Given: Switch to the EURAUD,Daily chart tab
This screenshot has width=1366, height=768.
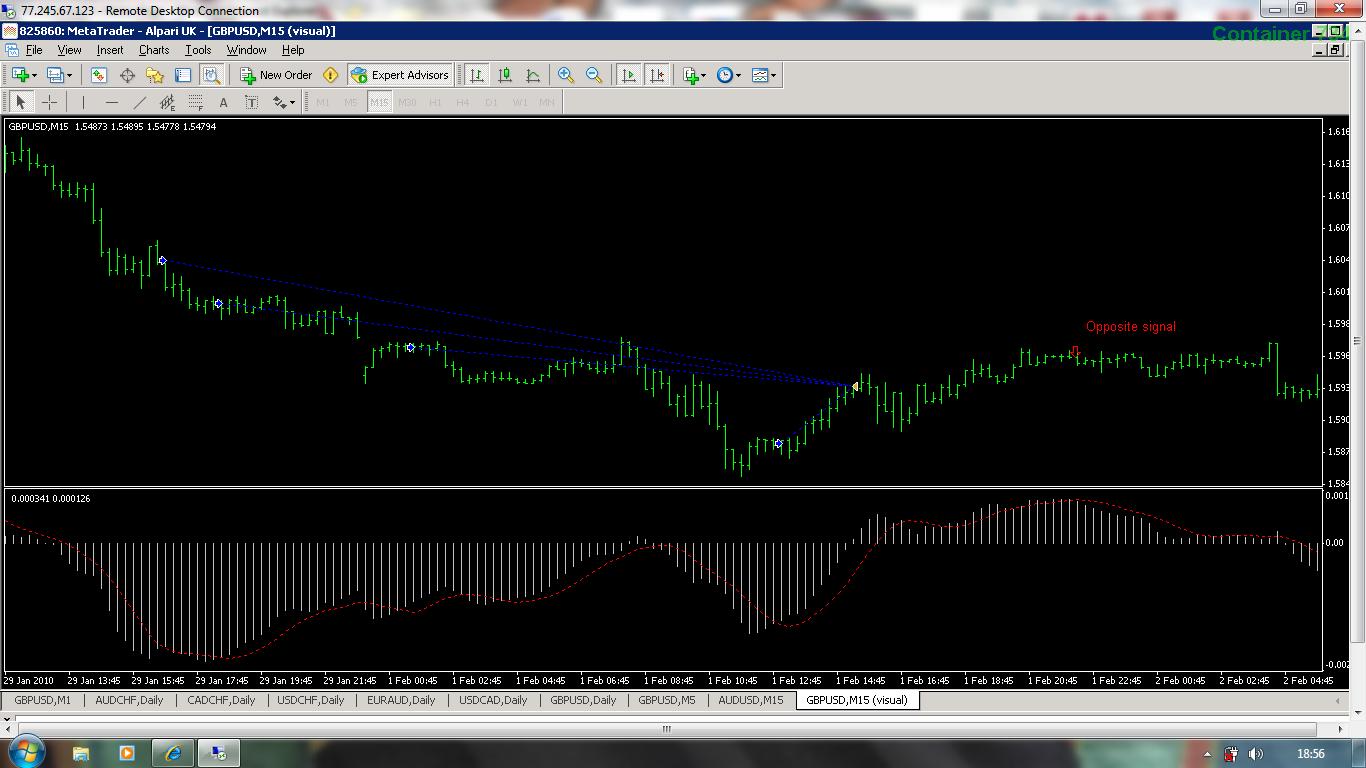Looking at the screenshot, I should coord(401,700).
